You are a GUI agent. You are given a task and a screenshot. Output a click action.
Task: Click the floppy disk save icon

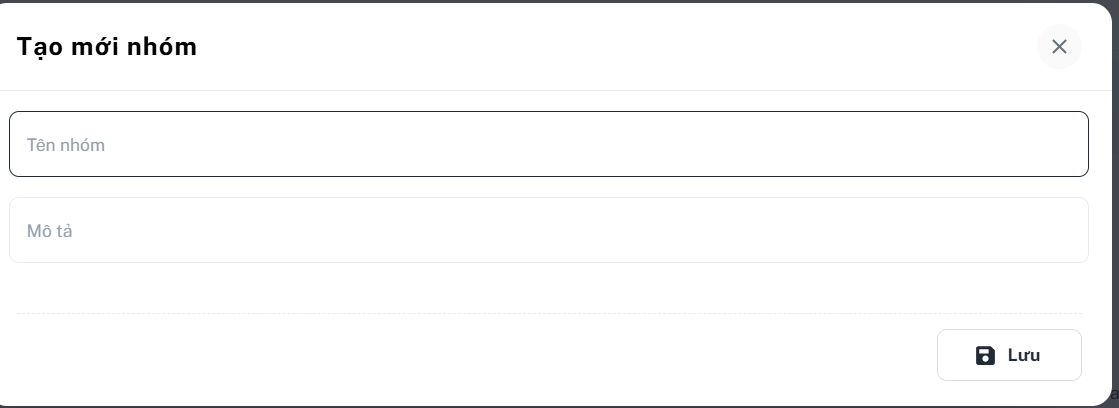(x=985, y=356)
